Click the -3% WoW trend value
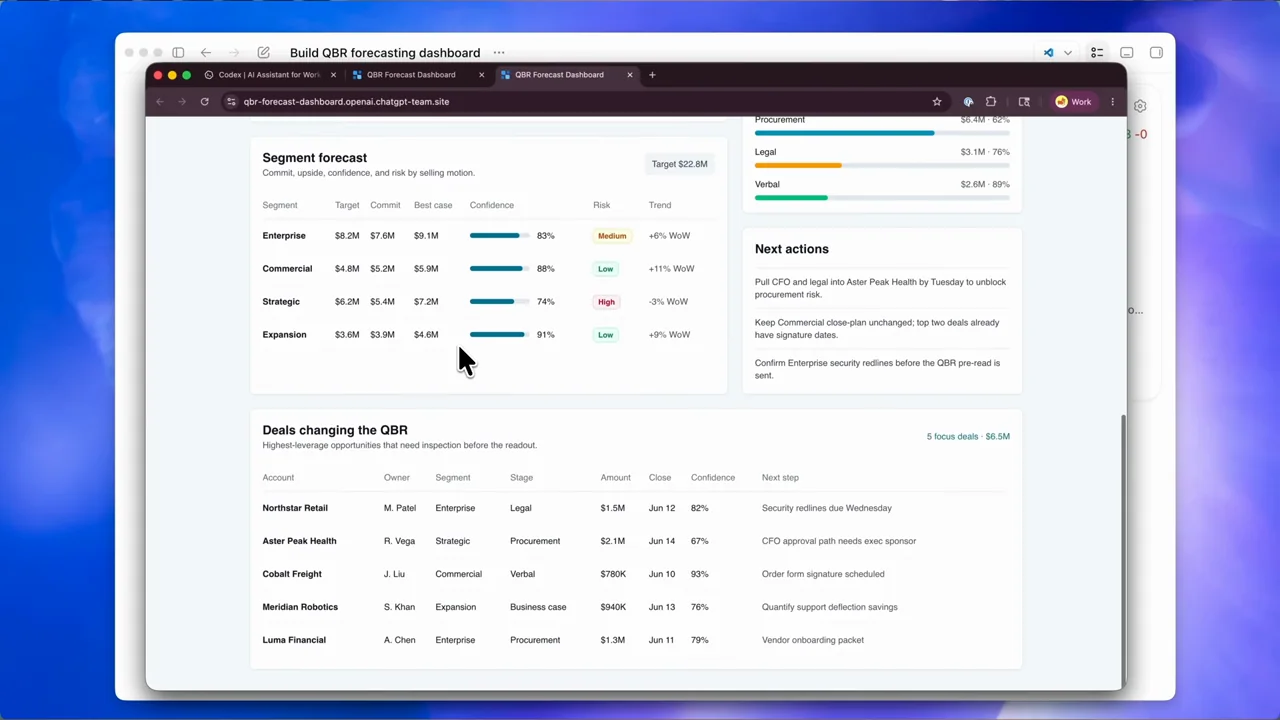This screenshot has height=720, width=1280. pyautogui.click(x=669, y=302)
